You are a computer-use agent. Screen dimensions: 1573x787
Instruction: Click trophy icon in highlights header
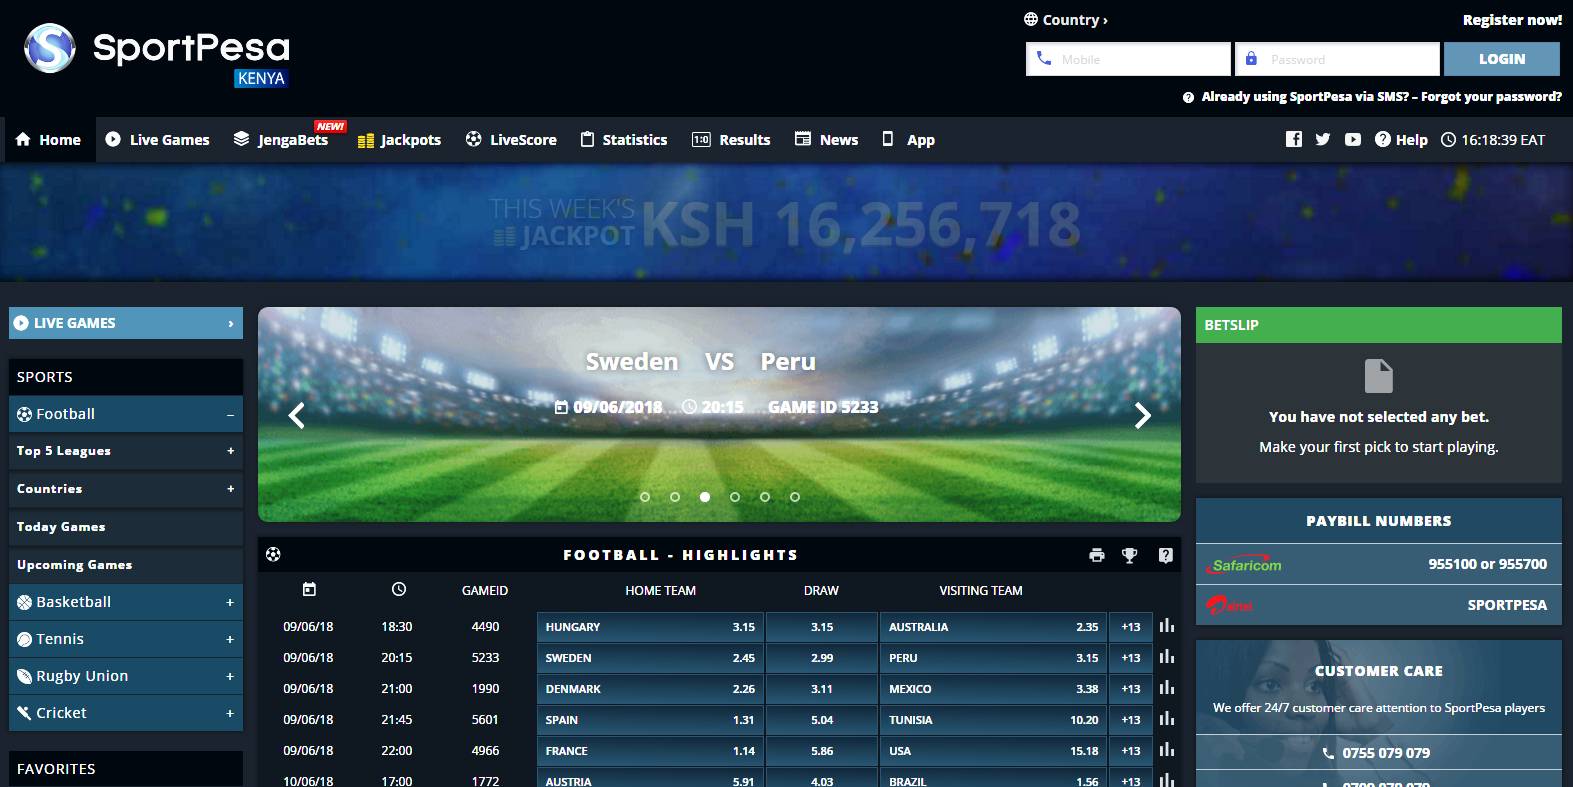(1130, 555)
